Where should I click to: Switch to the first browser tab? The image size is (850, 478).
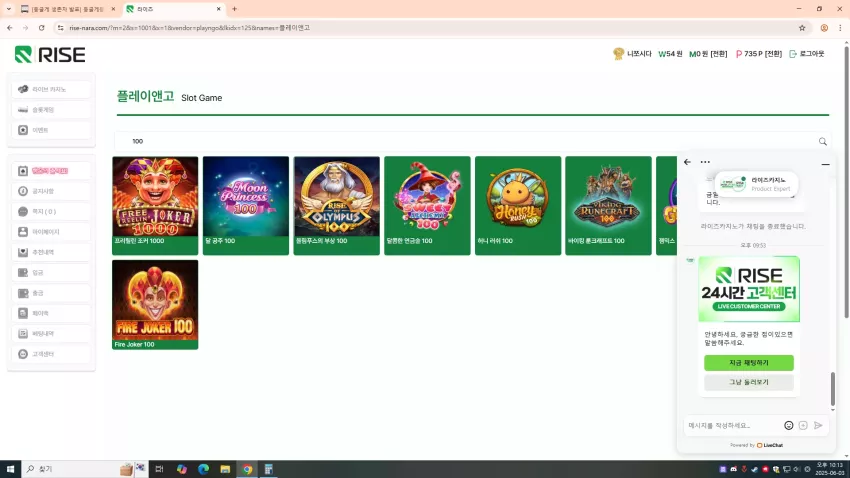[68, 9]
